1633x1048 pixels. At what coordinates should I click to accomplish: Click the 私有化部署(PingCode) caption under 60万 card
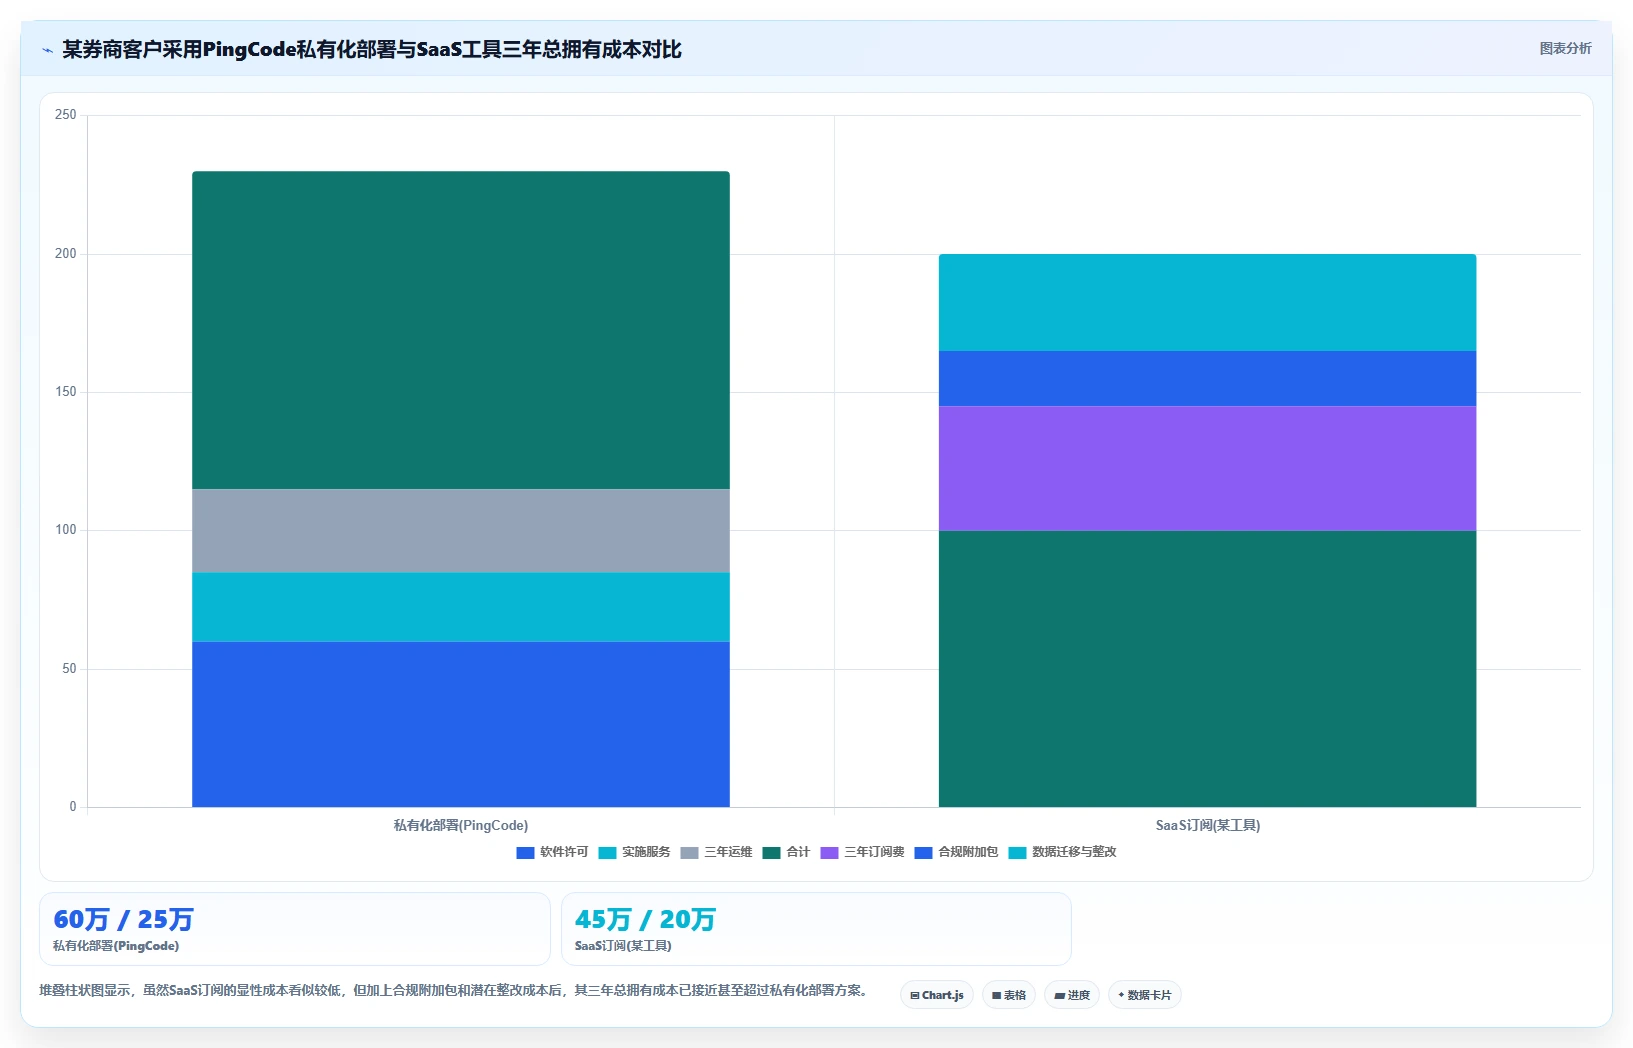pyautogui.click(x=116, y=946)
